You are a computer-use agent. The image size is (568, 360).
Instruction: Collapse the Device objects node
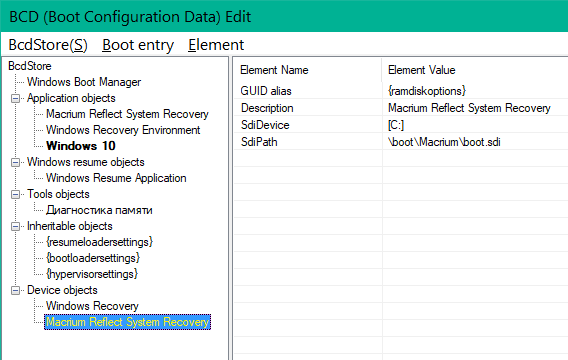pyautogui.click(x=15, y=290)
